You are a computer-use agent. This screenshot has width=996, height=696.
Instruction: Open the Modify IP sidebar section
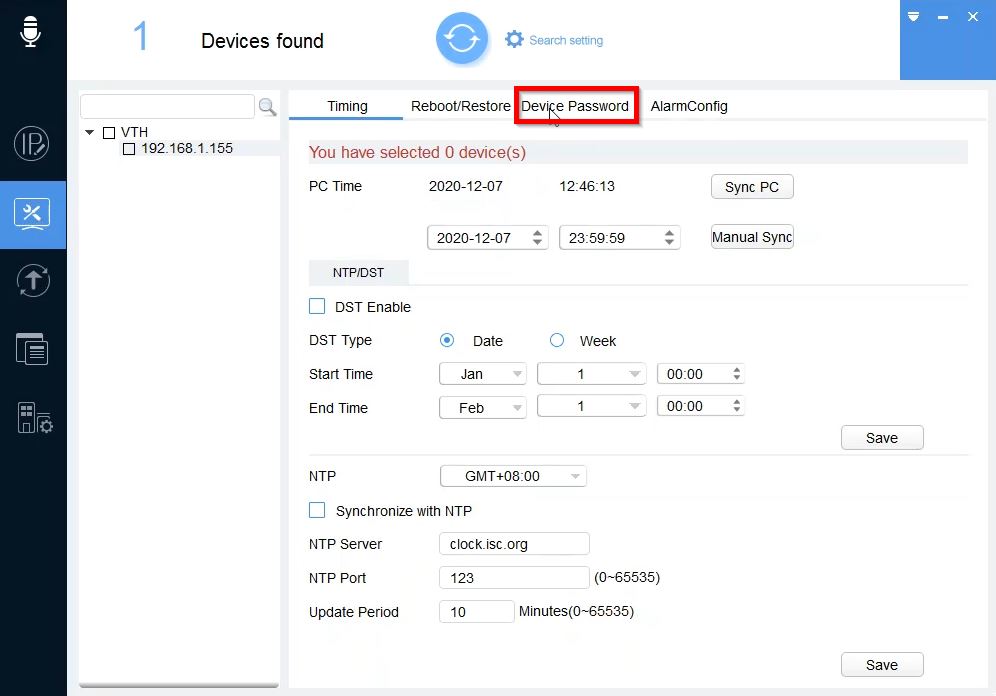(32, 144)
